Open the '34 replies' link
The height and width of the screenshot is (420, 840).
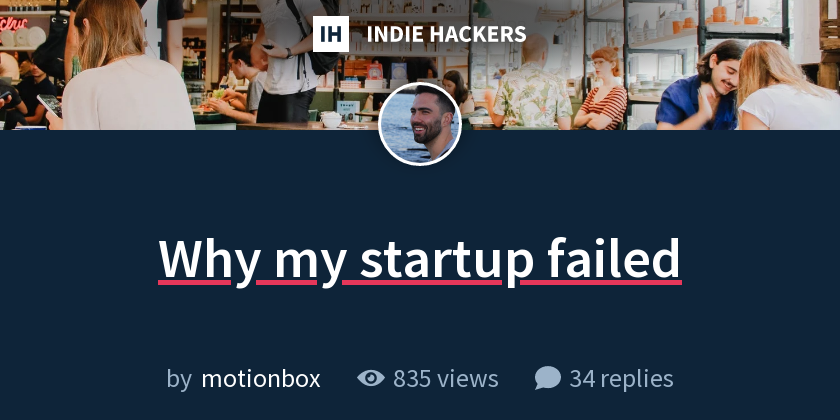click(621, 379)
